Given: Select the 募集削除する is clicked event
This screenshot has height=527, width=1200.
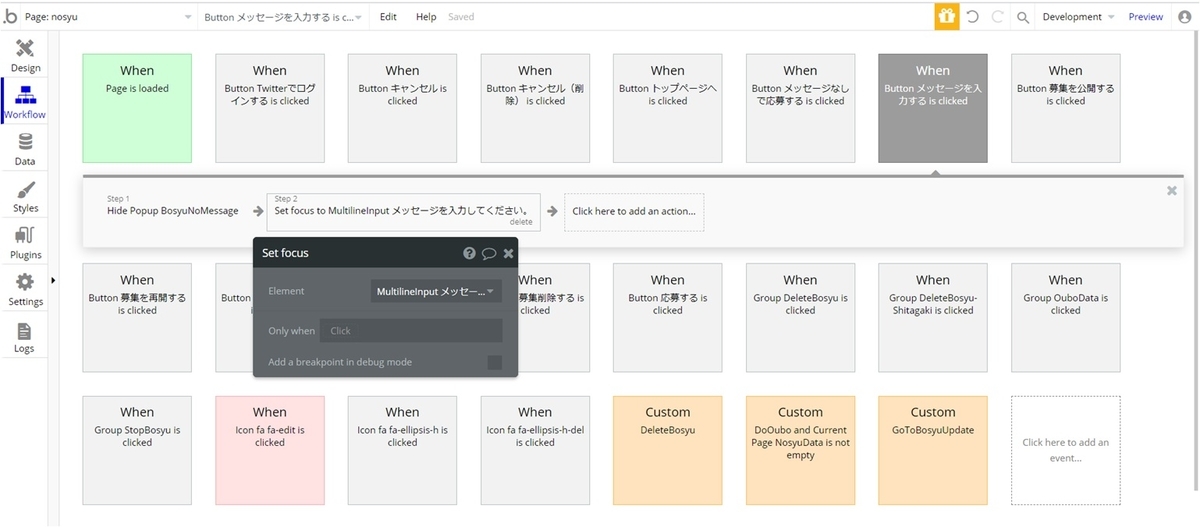Looking at the screenshot, I should (554, 318).
